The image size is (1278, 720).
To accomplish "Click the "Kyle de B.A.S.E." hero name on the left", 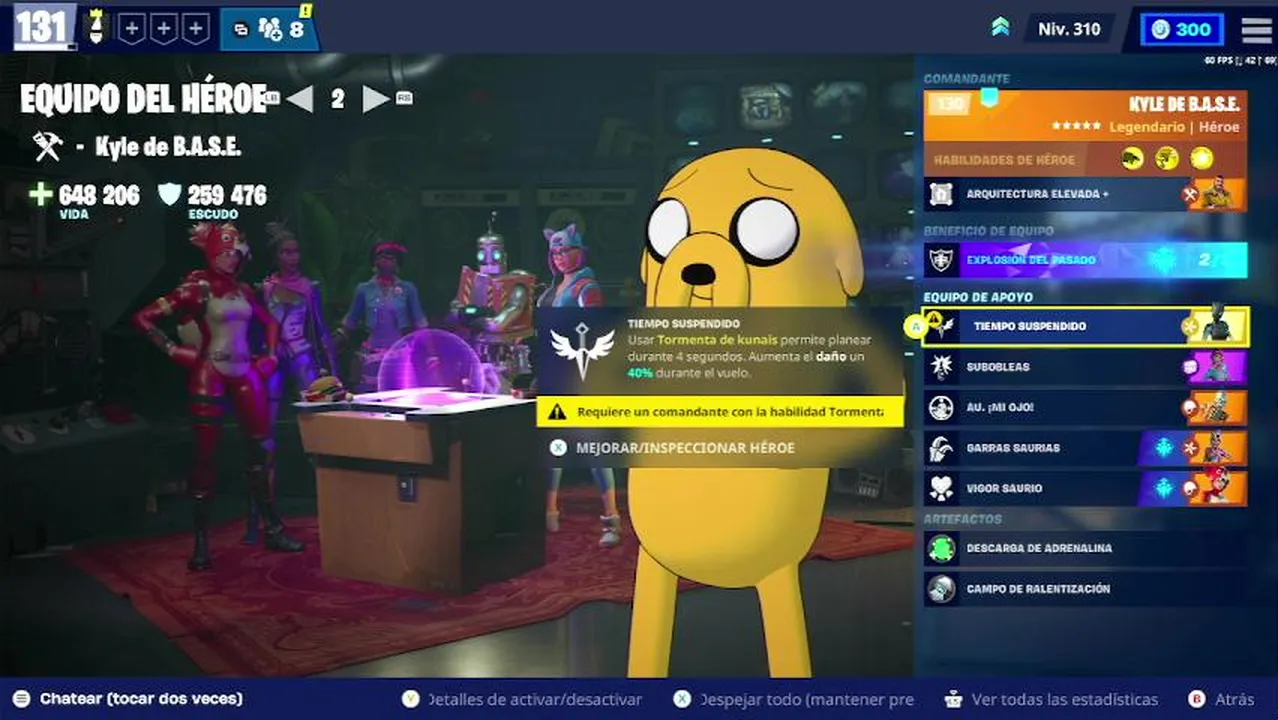I will click(168, 147).
